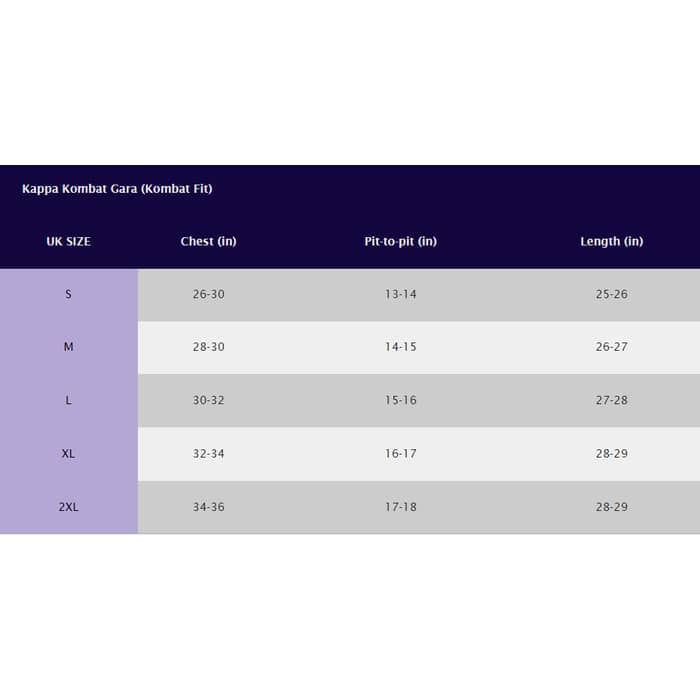The height and width of the screenshot is (700, 700).
Task: Click length value 25-26
Action: pyautogui.click(x=612, y=294)
